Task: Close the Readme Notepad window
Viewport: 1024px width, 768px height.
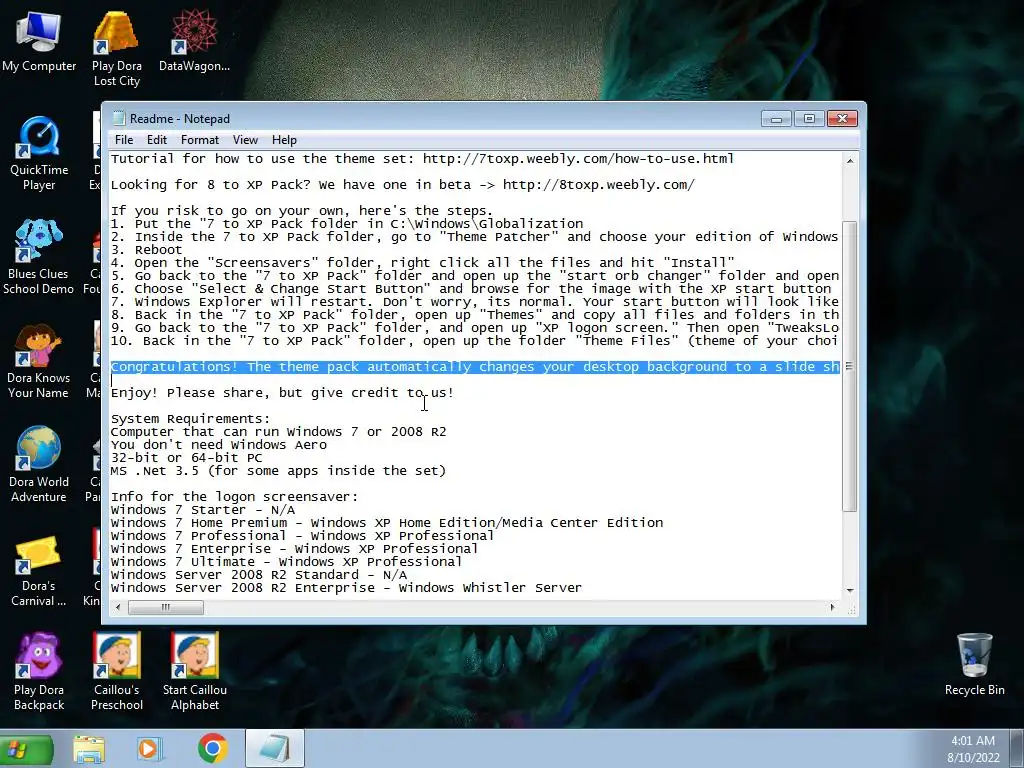Action: [x=842, y=119]
